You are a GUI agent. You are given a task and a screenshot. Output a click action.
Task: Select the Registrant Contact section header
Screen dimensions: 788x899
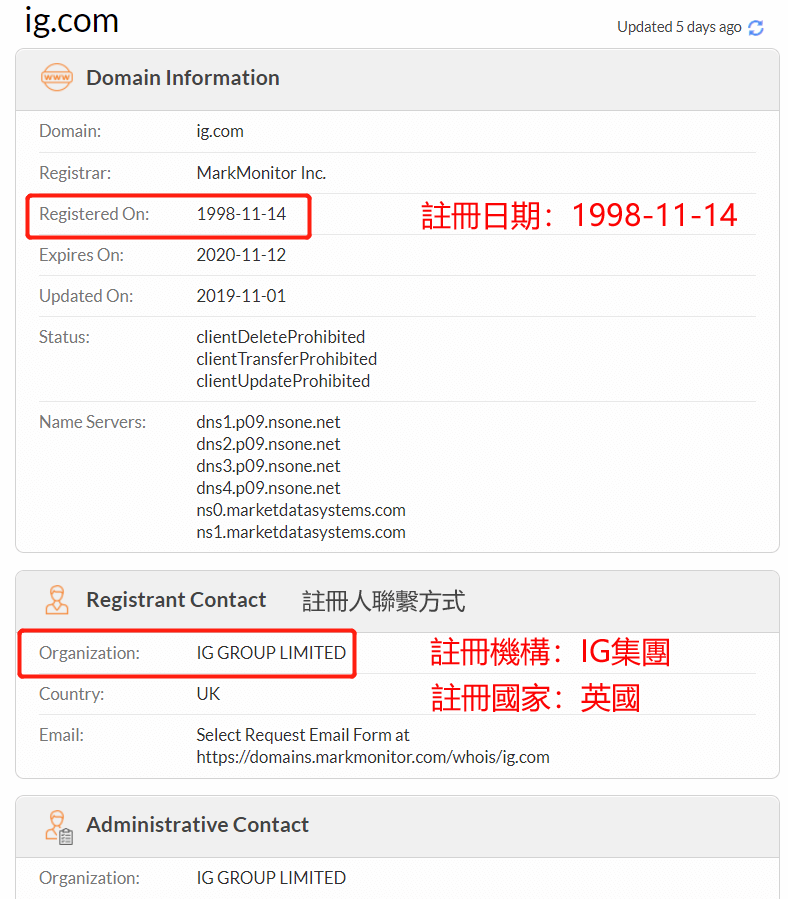pos(176,599)
